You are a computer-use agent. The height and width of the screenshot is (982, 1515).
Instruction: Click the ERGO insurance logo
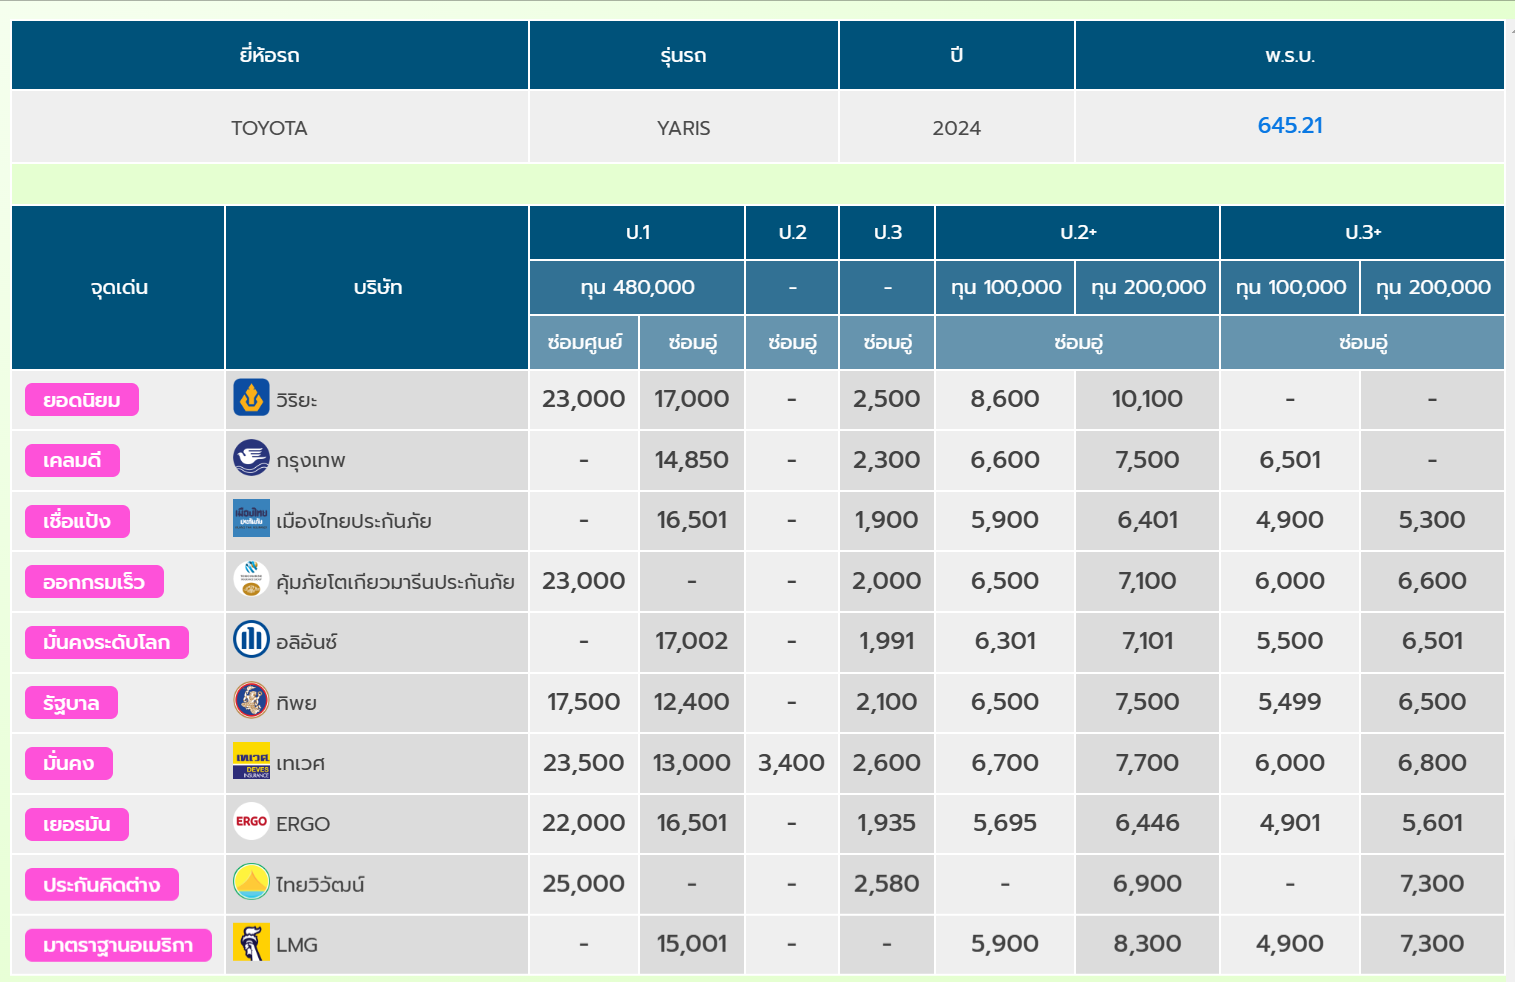tap(251, 821)
